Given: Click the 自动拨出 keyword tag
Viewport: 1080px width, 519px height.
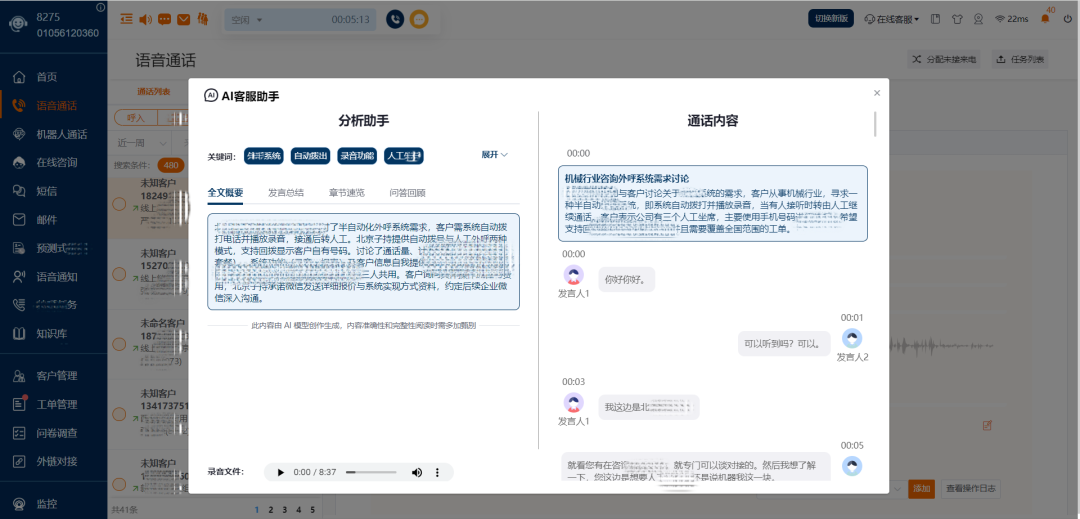Looking at the screenshot, I should point(311,156).
